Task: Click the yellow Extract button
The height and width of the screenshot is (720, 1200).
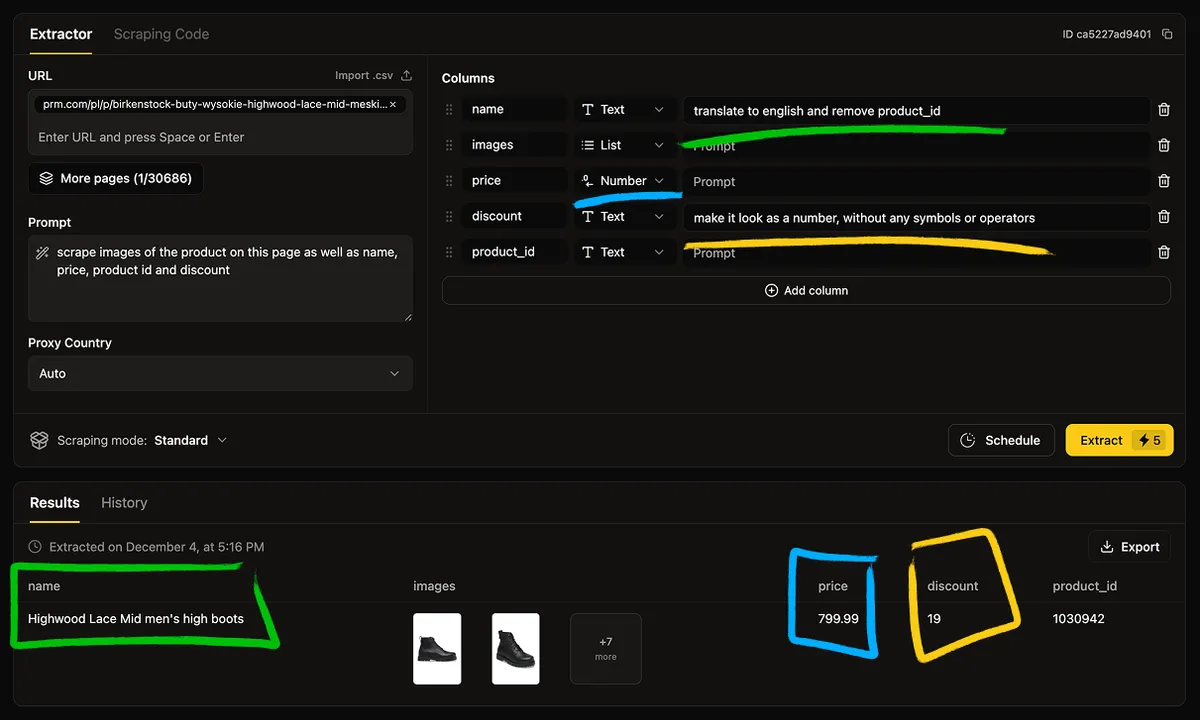Action: (1119, 440)
